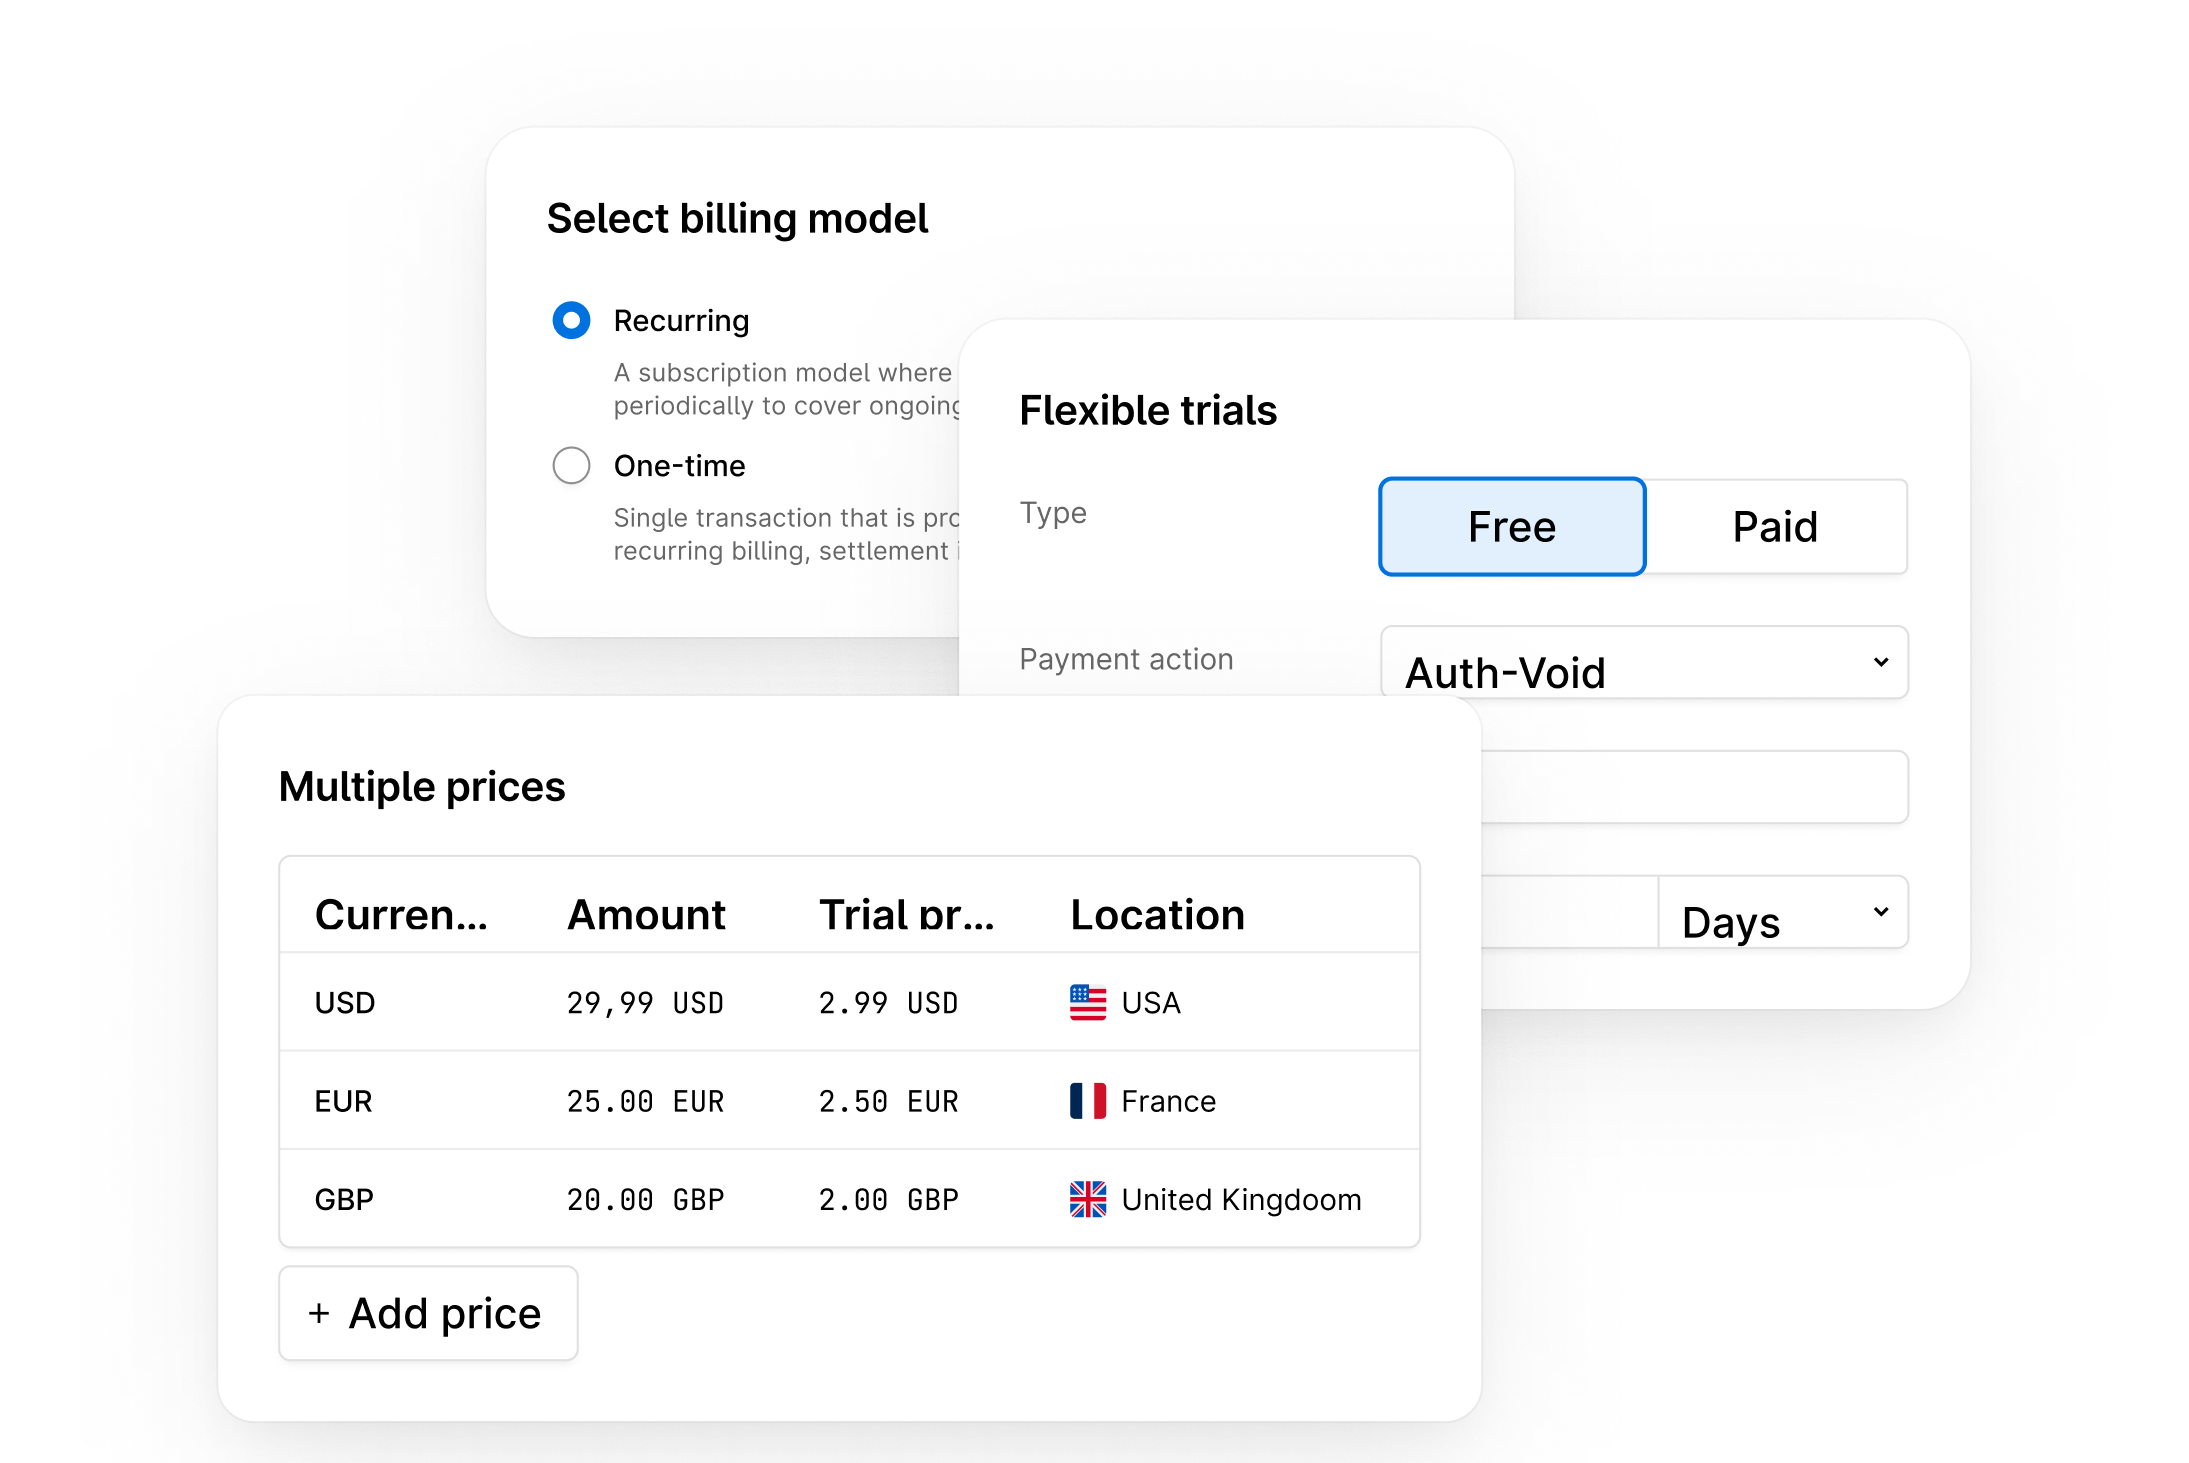Click the Auth-Void dropdown chevron arrow
The width and height of the screenshot is (2189, 1463).
coord(1880,662)
